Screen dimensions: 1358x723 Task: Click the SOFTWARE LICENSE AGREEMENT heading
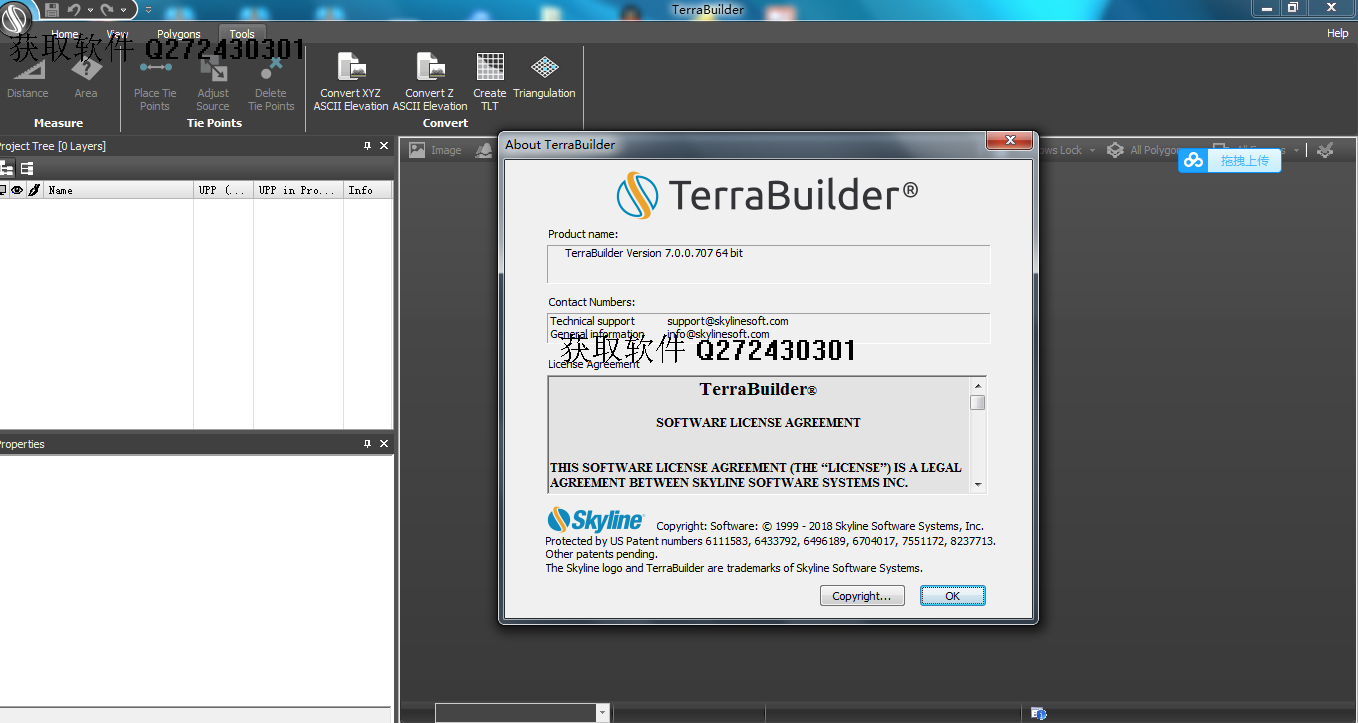click(x=758, y=423)
